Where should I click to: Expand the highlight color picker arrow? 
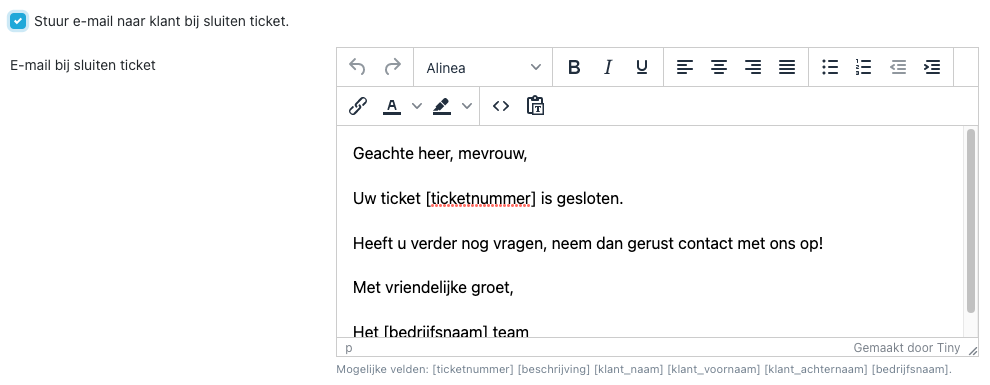click(467, 106)
